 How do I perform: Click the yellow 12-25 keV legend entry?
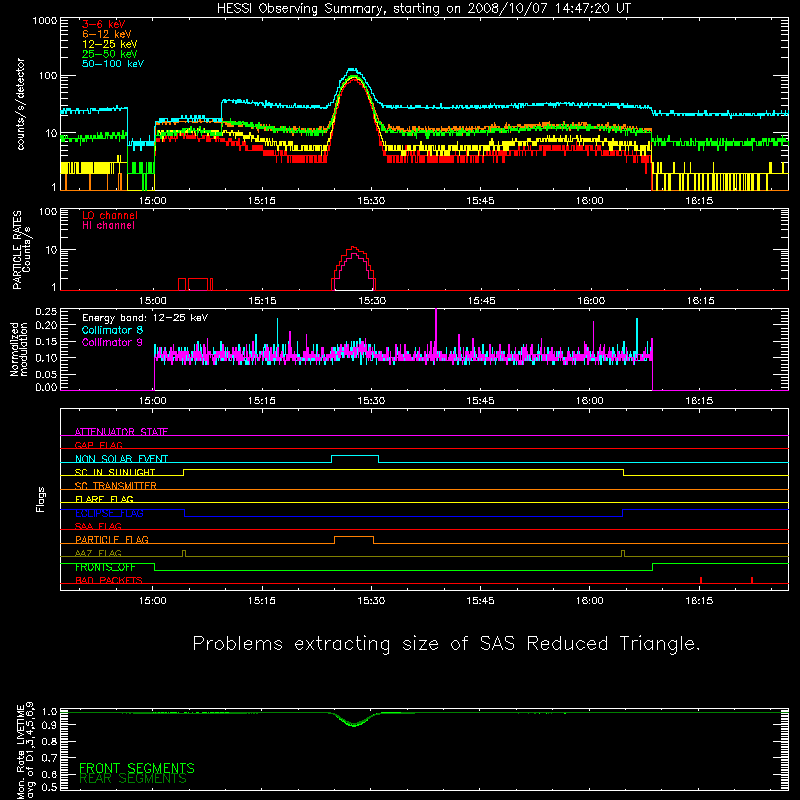110,44
